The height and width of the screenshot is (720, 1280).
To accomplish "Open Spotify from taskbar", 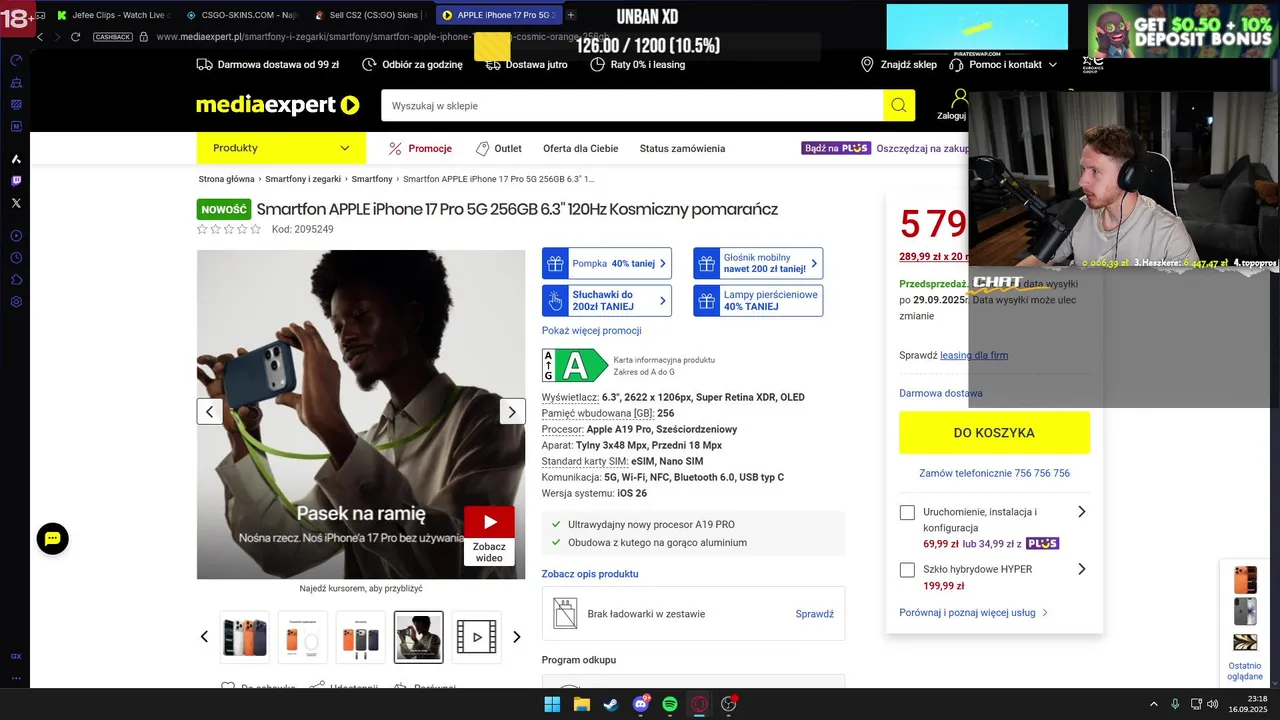I will coord(670,704).
